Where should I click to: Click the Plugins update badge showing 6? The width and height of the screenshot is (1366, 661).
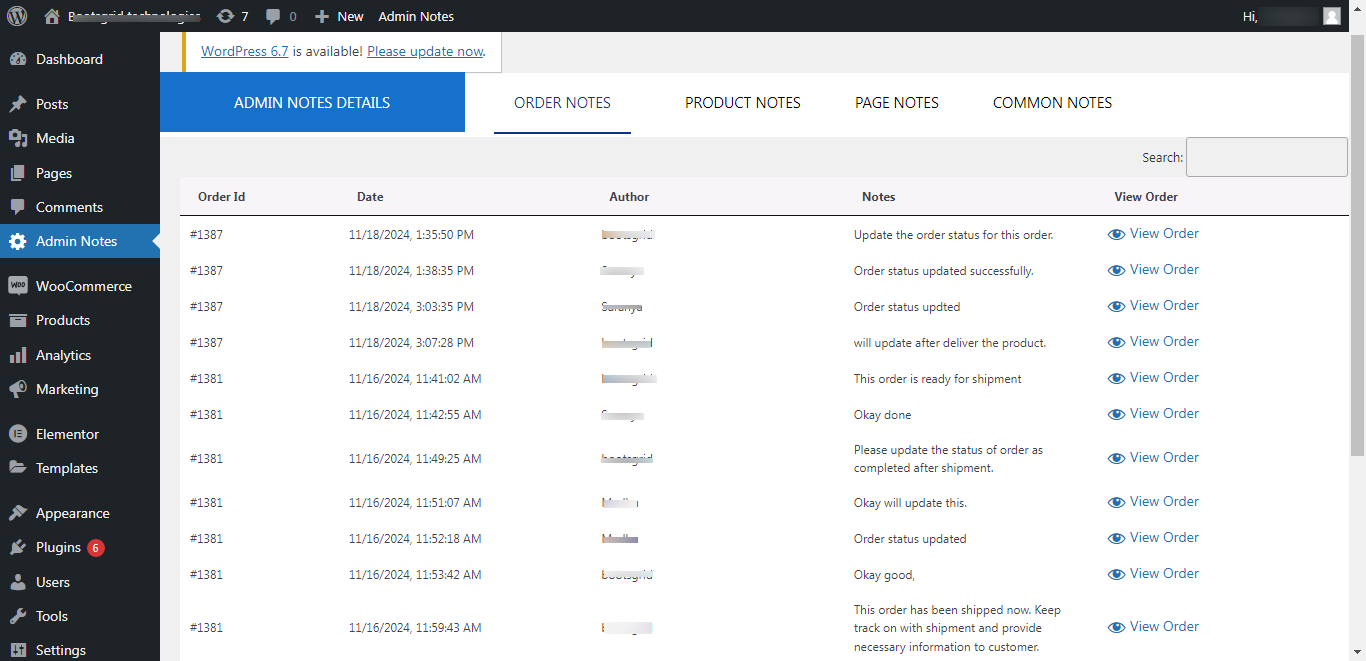95,547
